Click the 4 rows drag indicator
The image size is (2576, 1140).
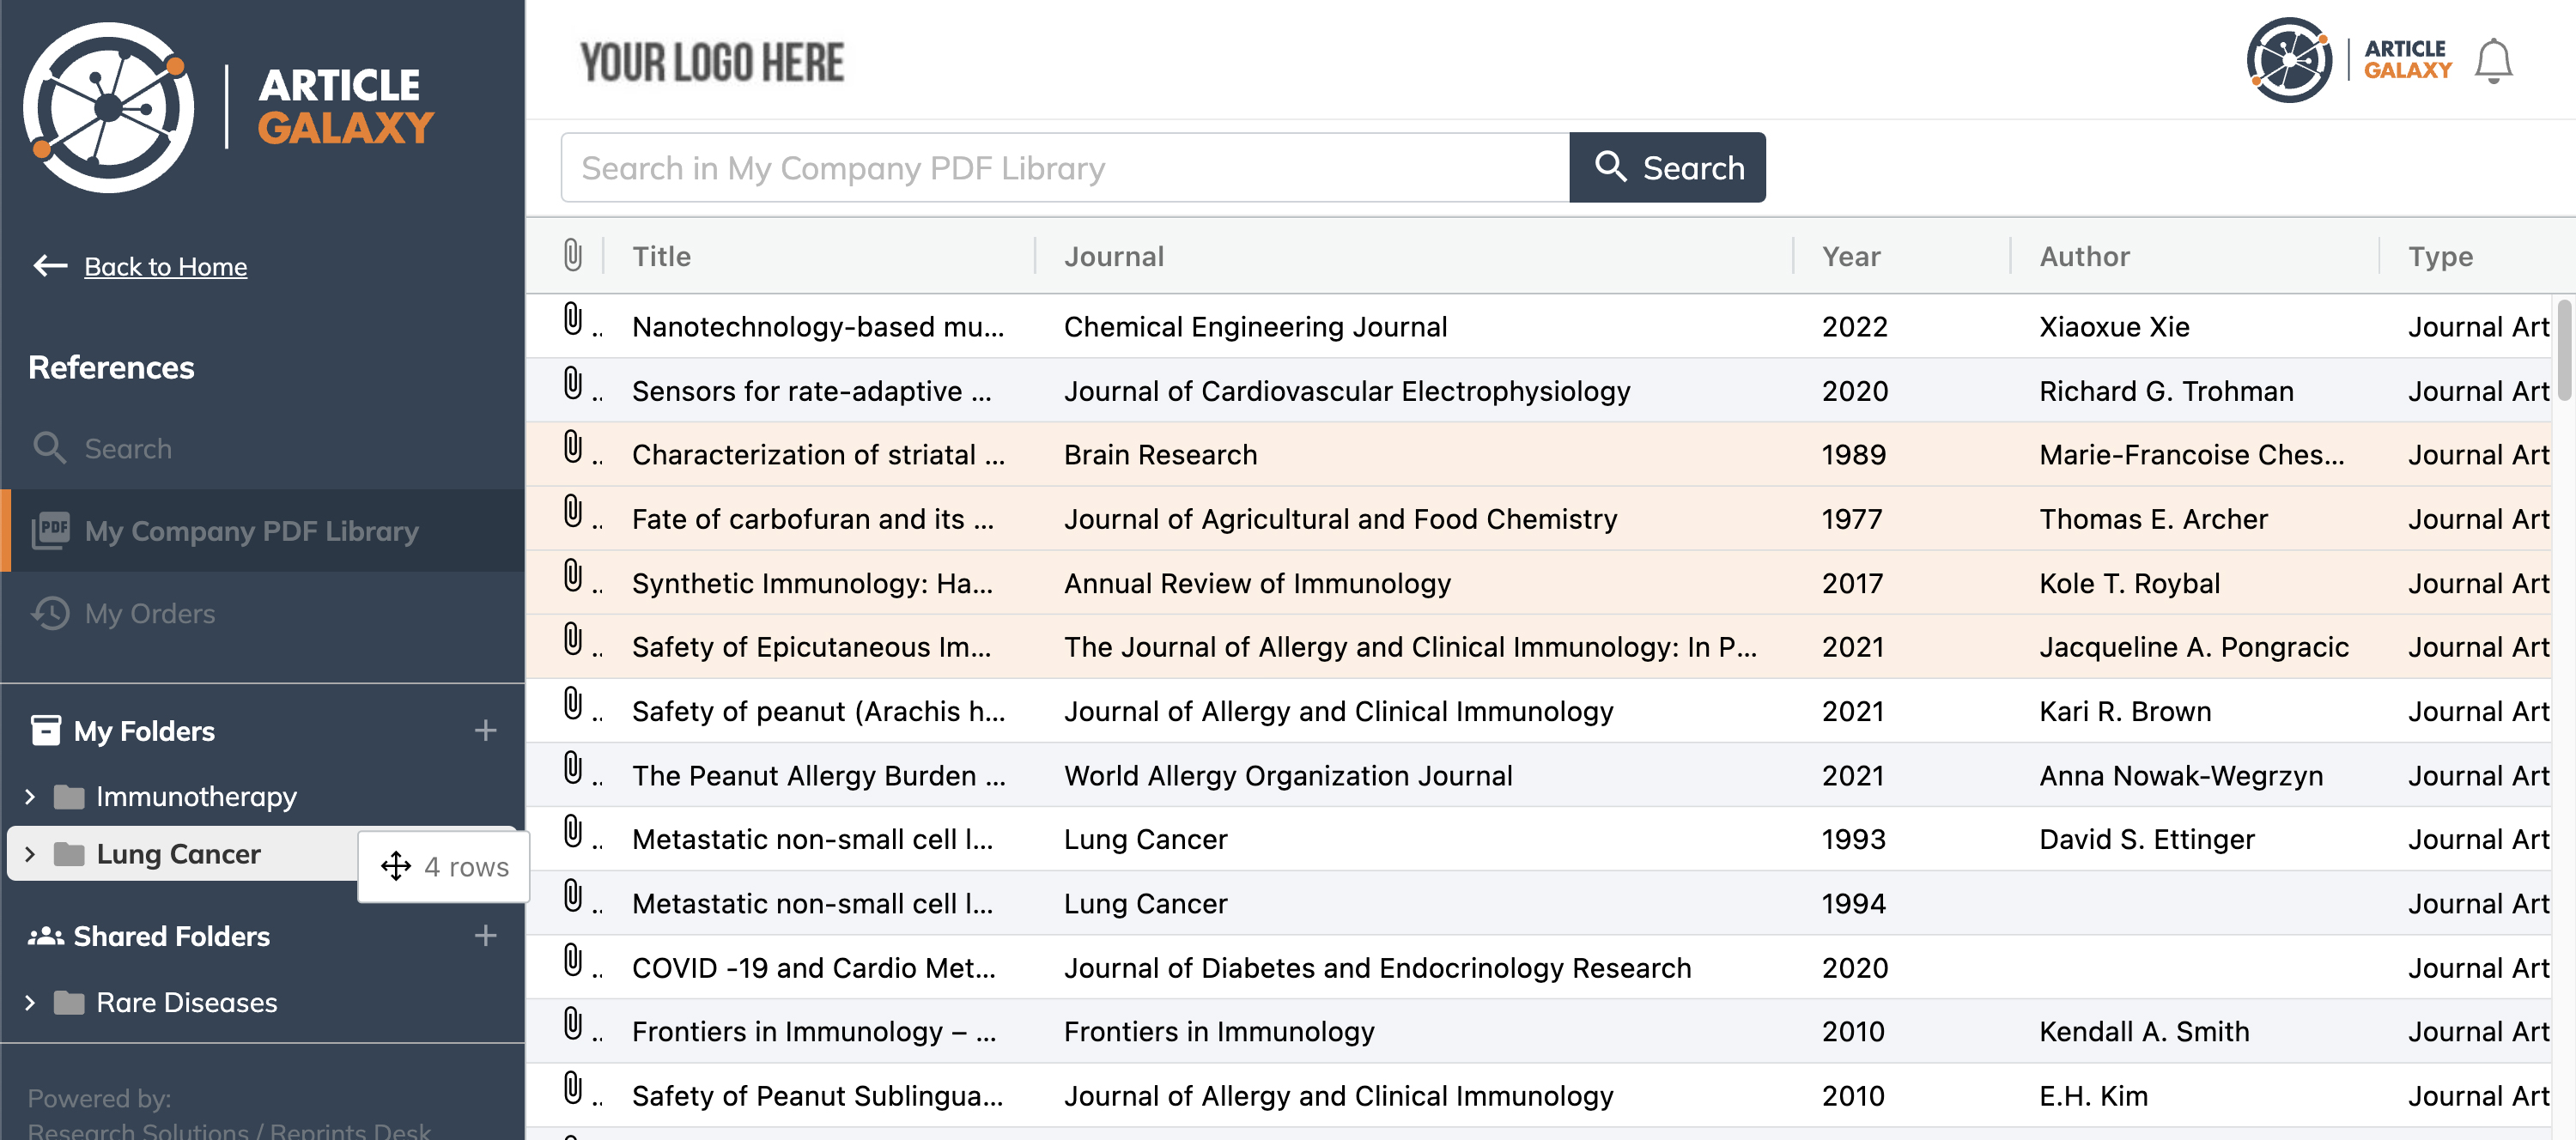[444, 866]
